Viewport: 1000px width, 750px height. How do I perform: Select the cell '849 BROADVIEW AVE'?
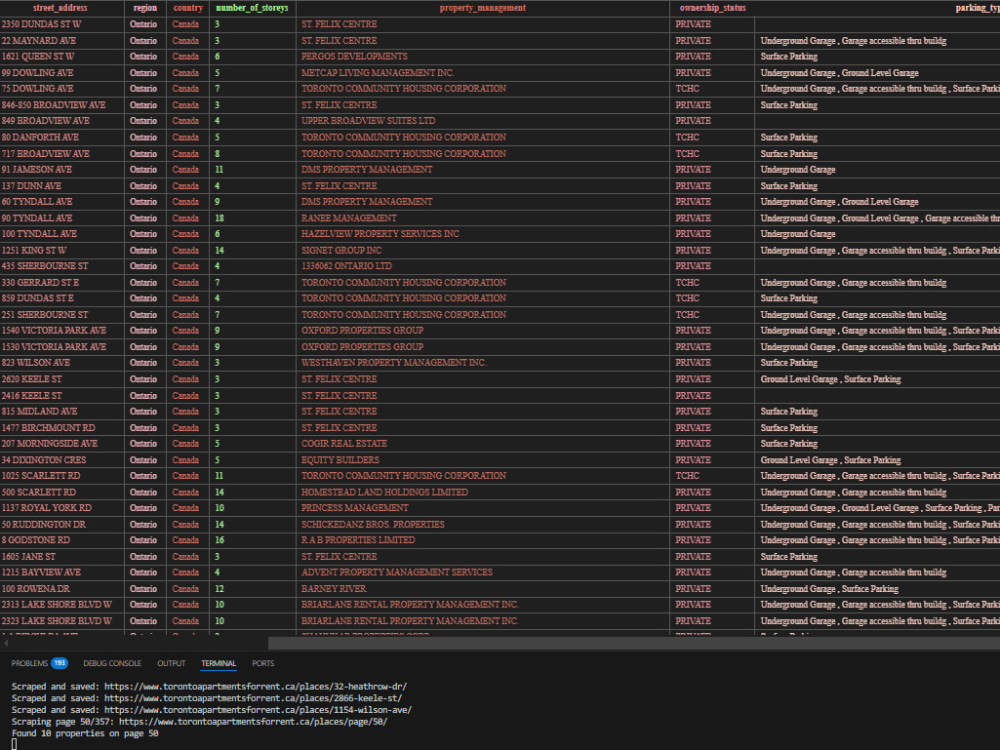pos(62,121)
